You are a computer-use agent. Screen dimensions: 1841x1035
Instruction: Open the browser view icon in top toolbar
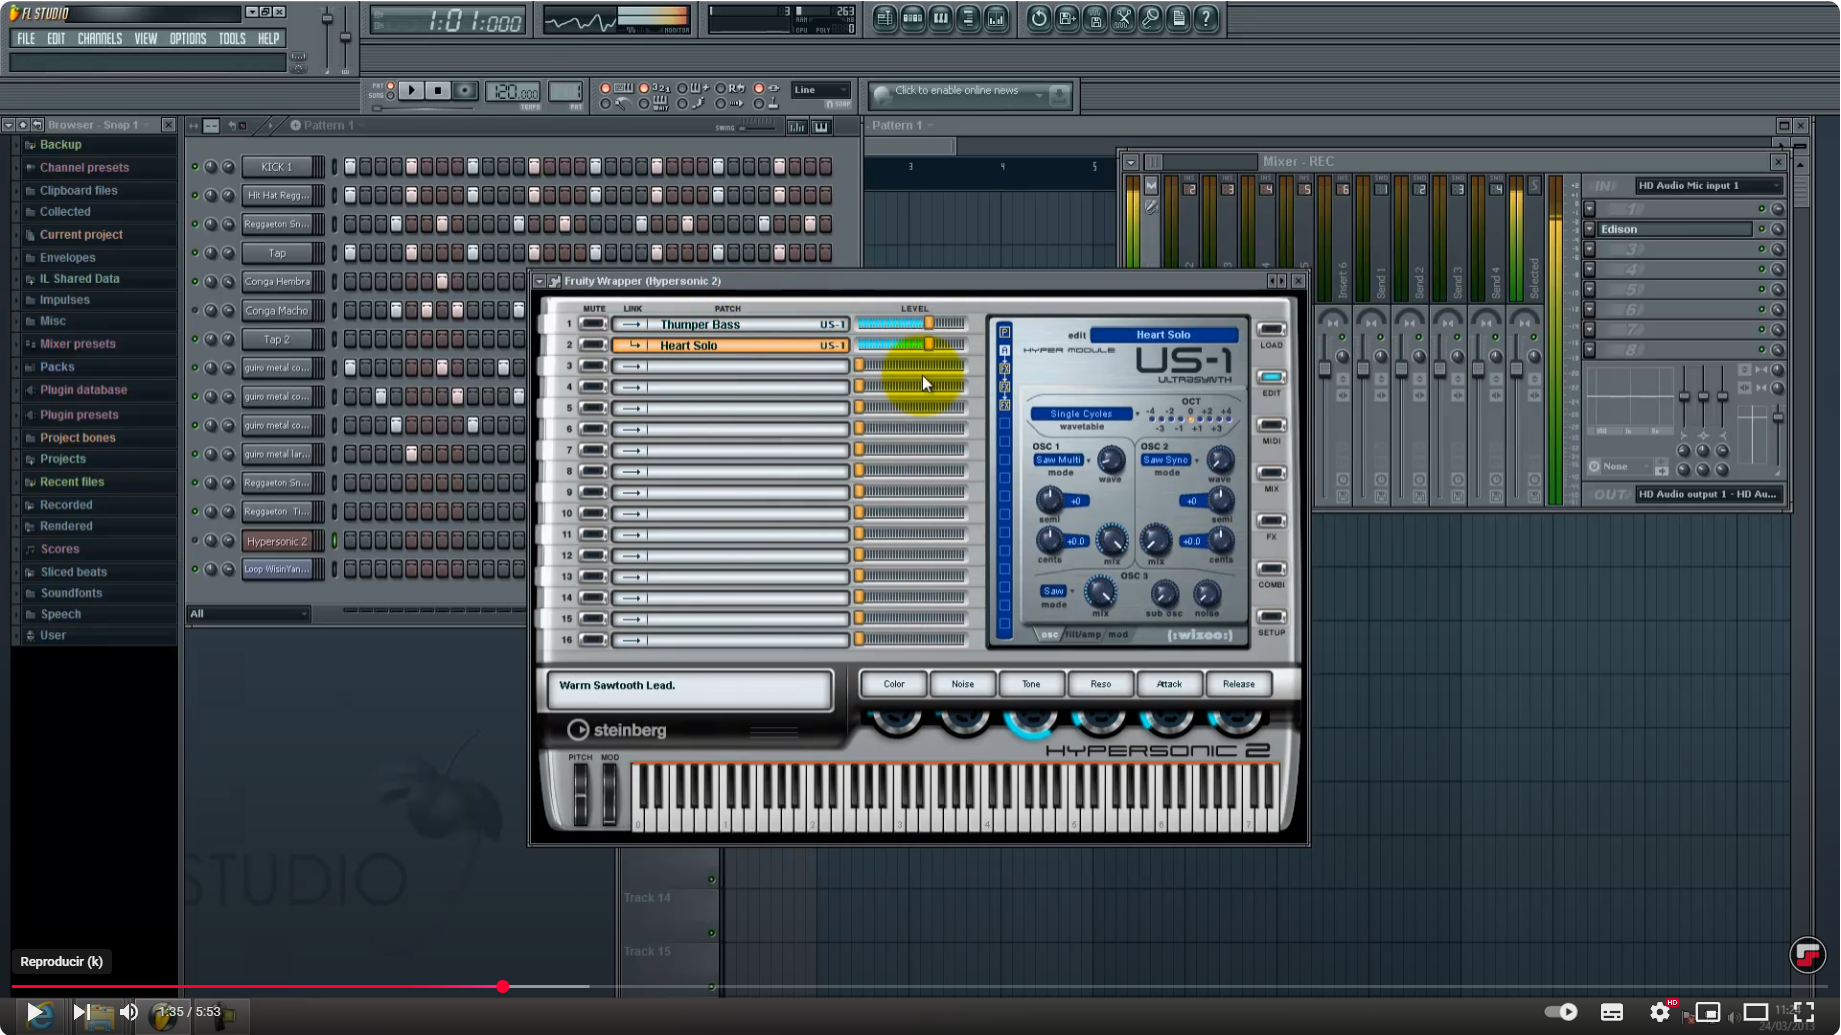pos(969,18)
